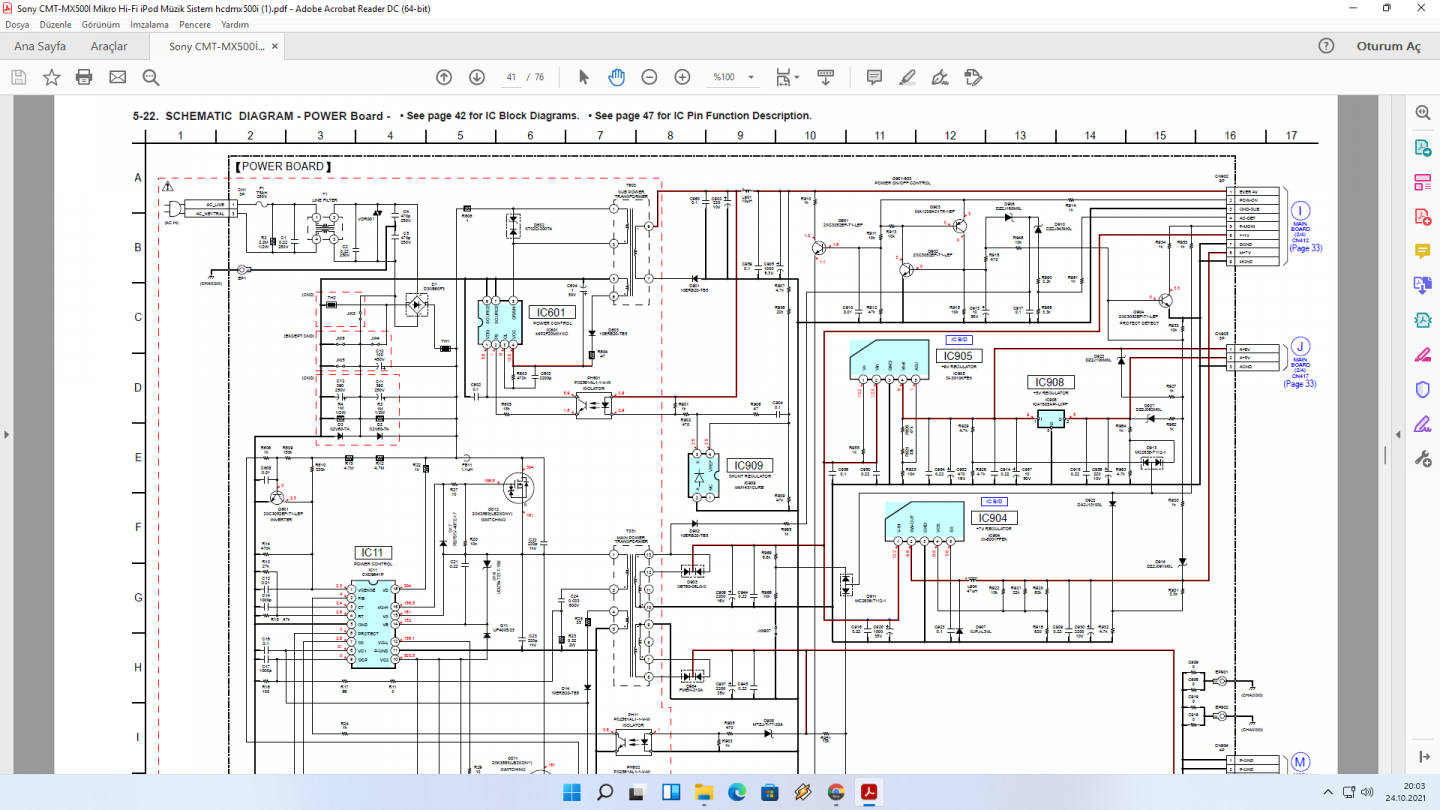Switch to the Araçlar tab
The width and height of the screenshot is (1440, 810).
[x=109, y=47]
